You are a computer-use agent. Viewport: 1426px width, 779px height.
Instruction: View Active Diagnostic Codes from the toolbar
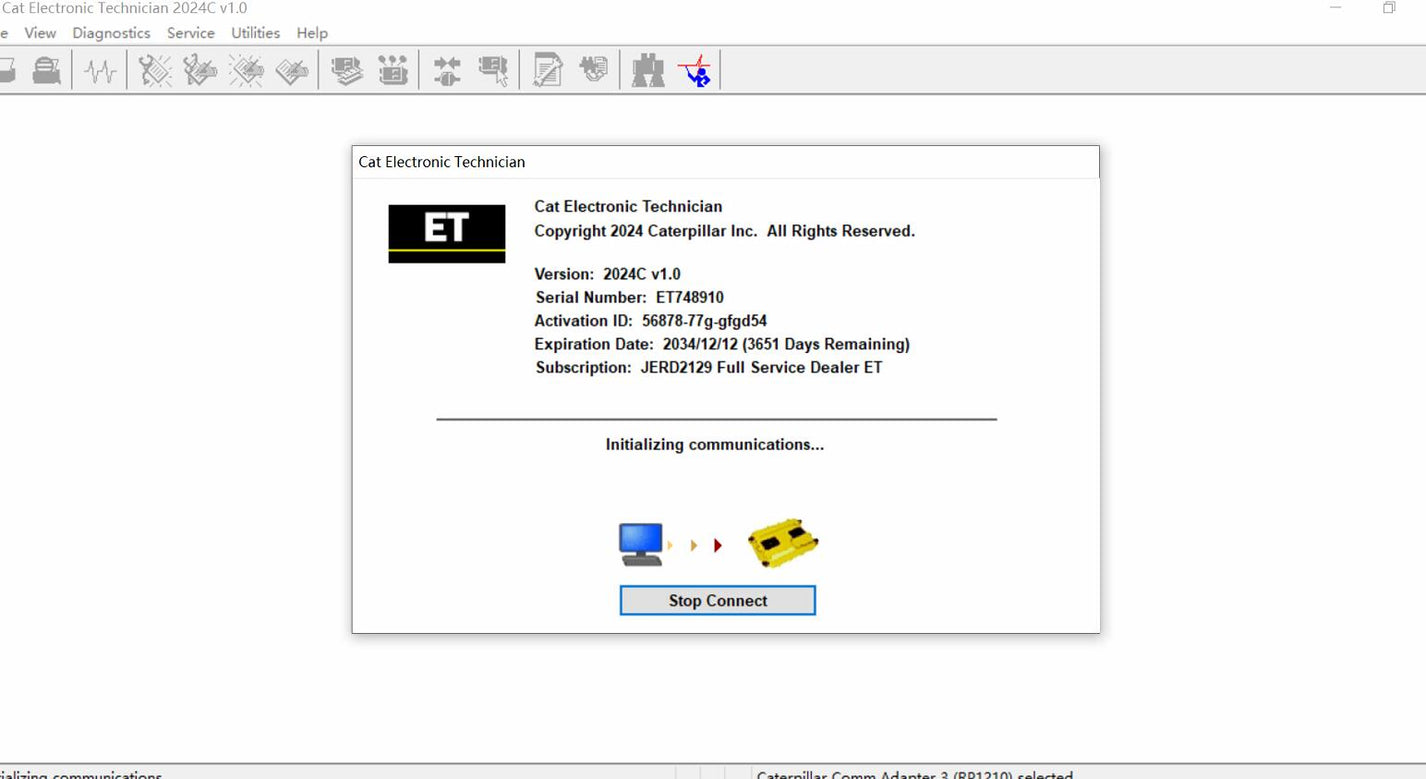(x=152, y=69)
